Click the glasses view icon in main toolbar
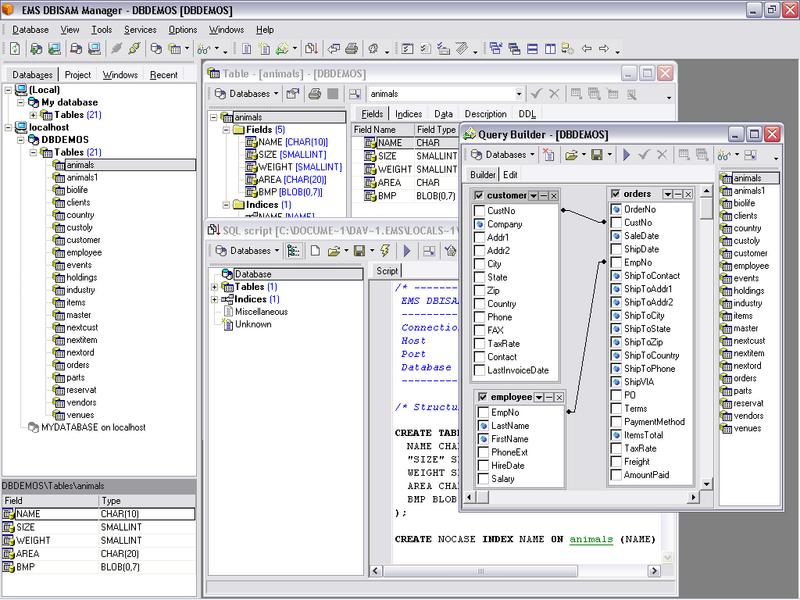The height and width of the screenshot is (600, 800). (204, 49)
